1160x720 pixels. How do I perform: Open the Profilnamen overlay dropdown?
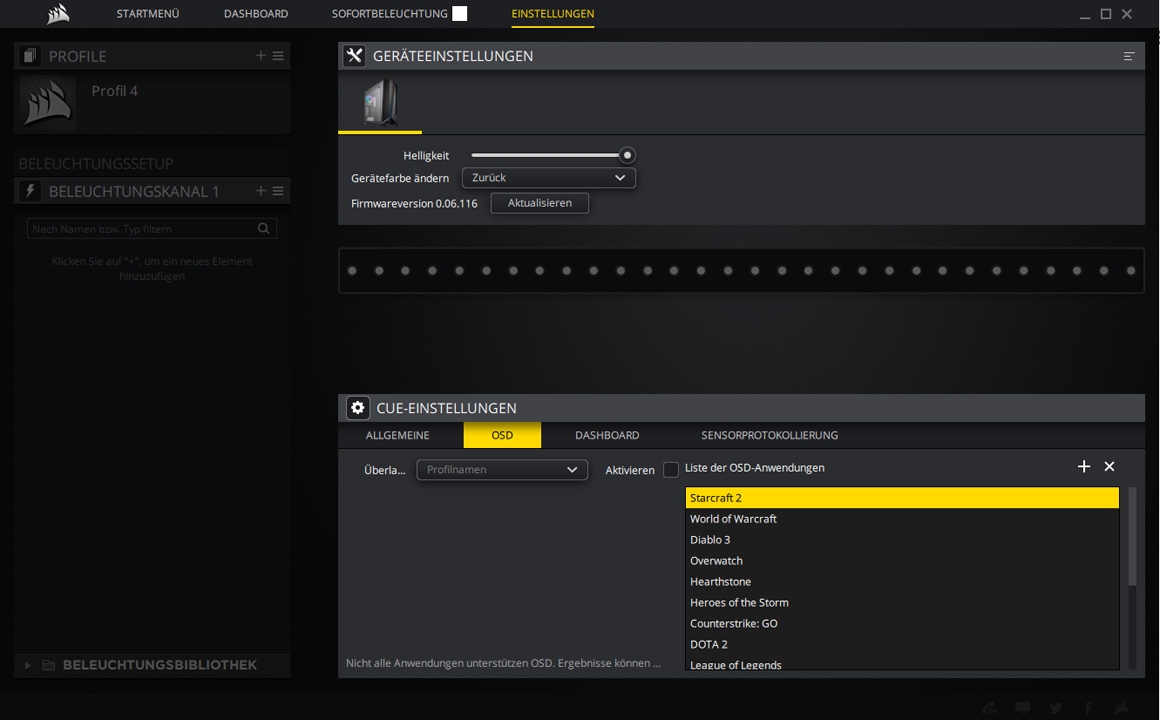point(502,470)
